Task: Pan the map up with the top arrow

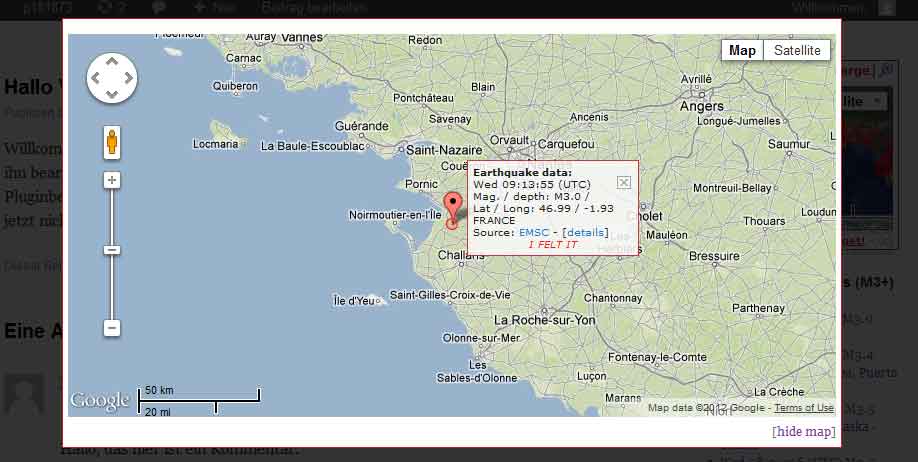Action: [112, 61]
